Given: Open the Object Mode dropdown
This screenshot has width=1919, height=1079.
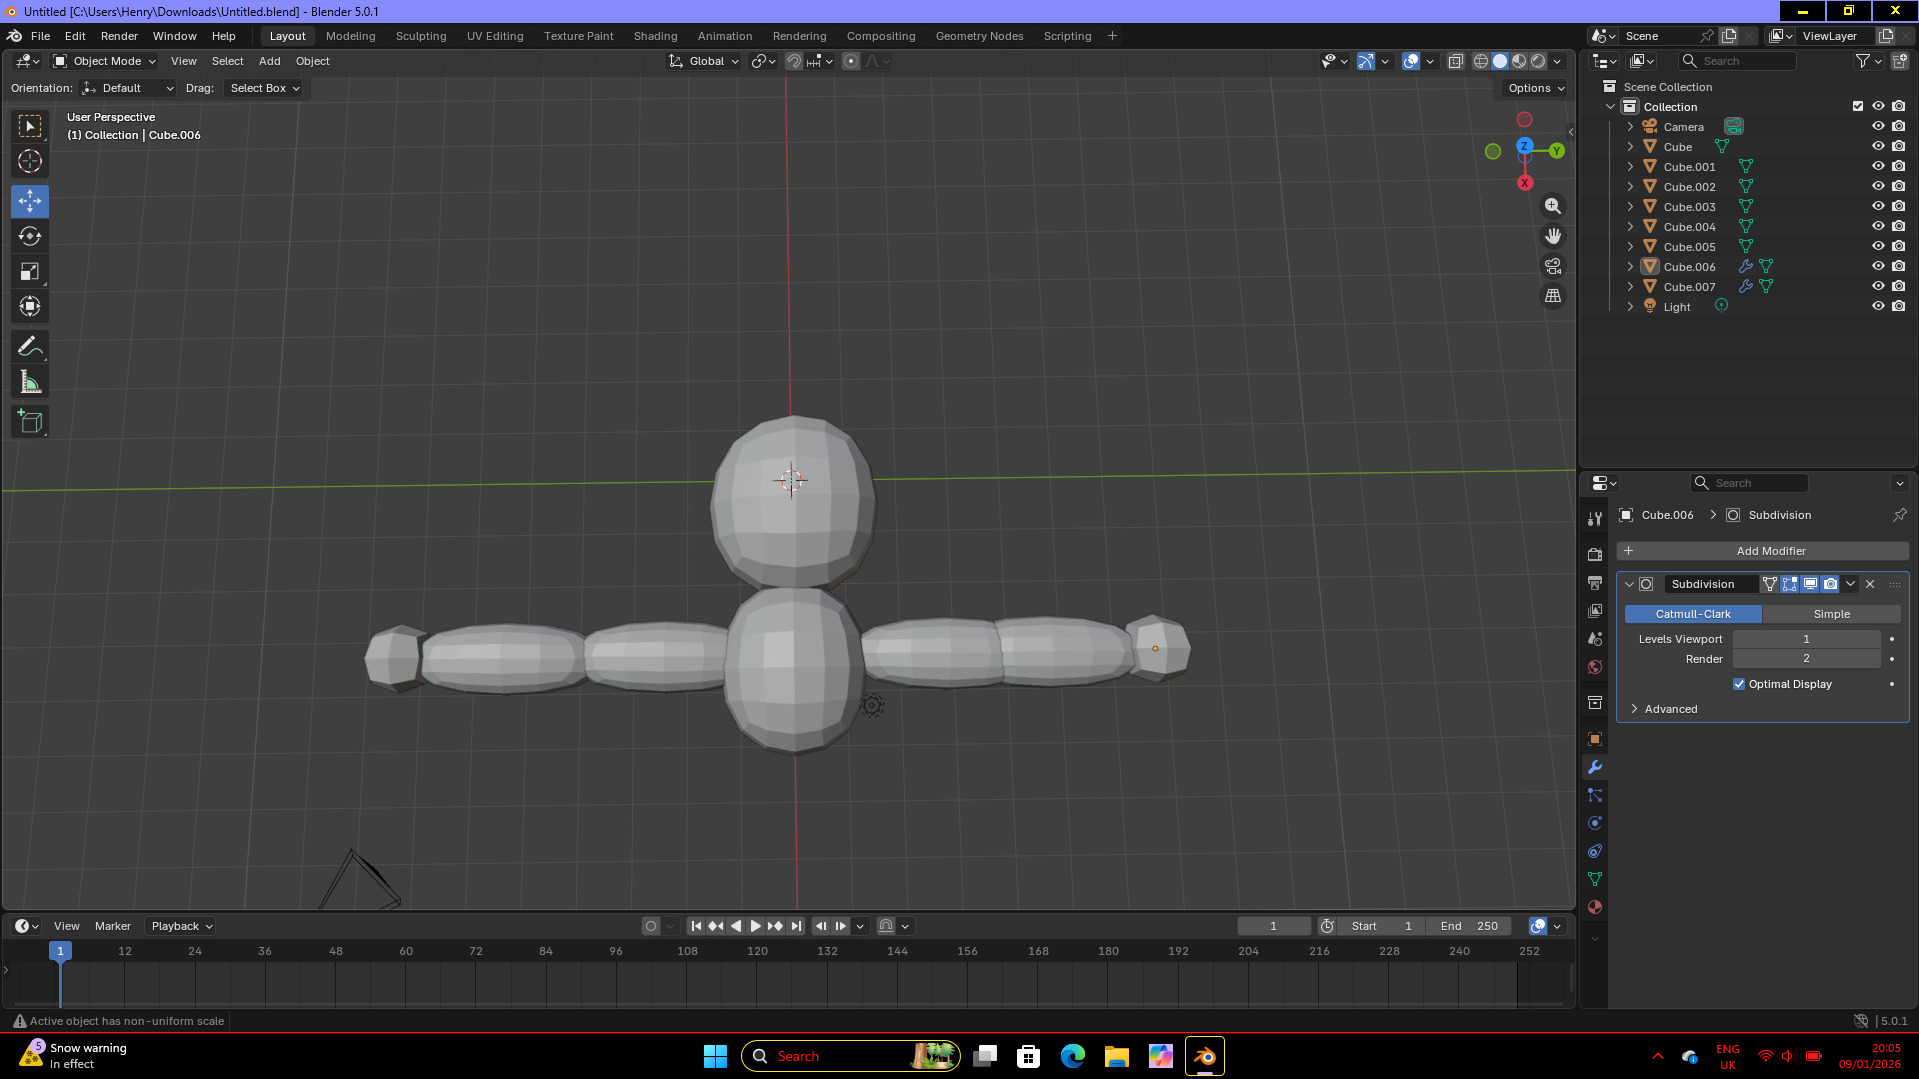Looking at the screenshot, I should [x=105, y=61].
